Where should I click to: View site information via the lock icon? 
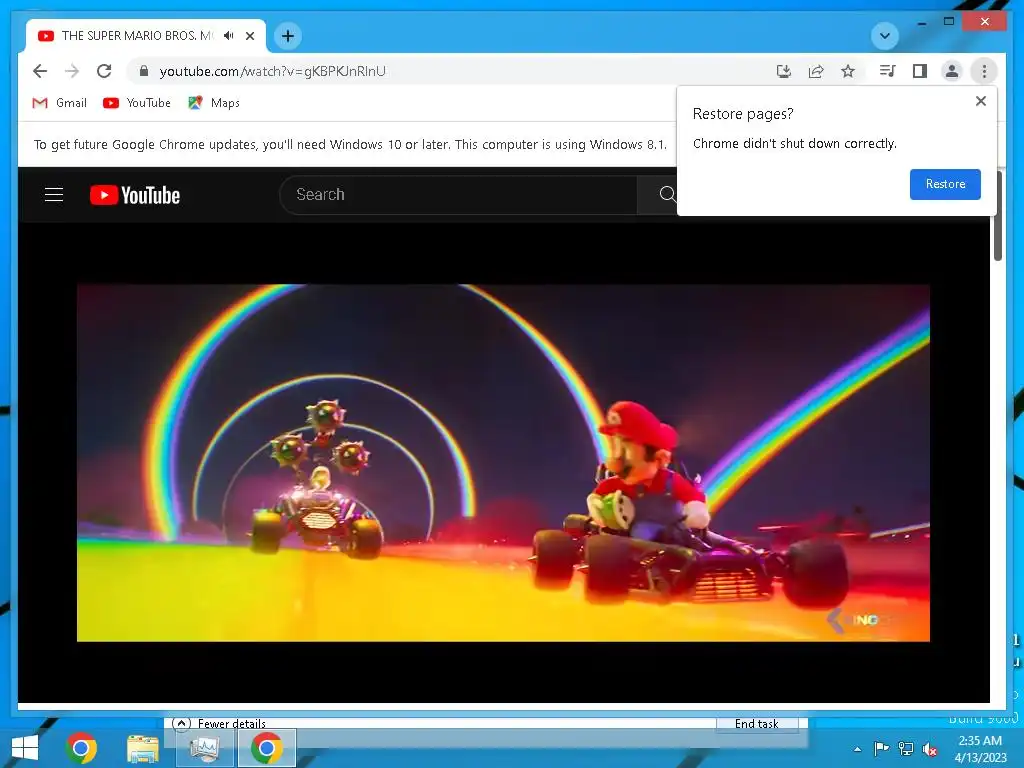click(x=144, y=71)
